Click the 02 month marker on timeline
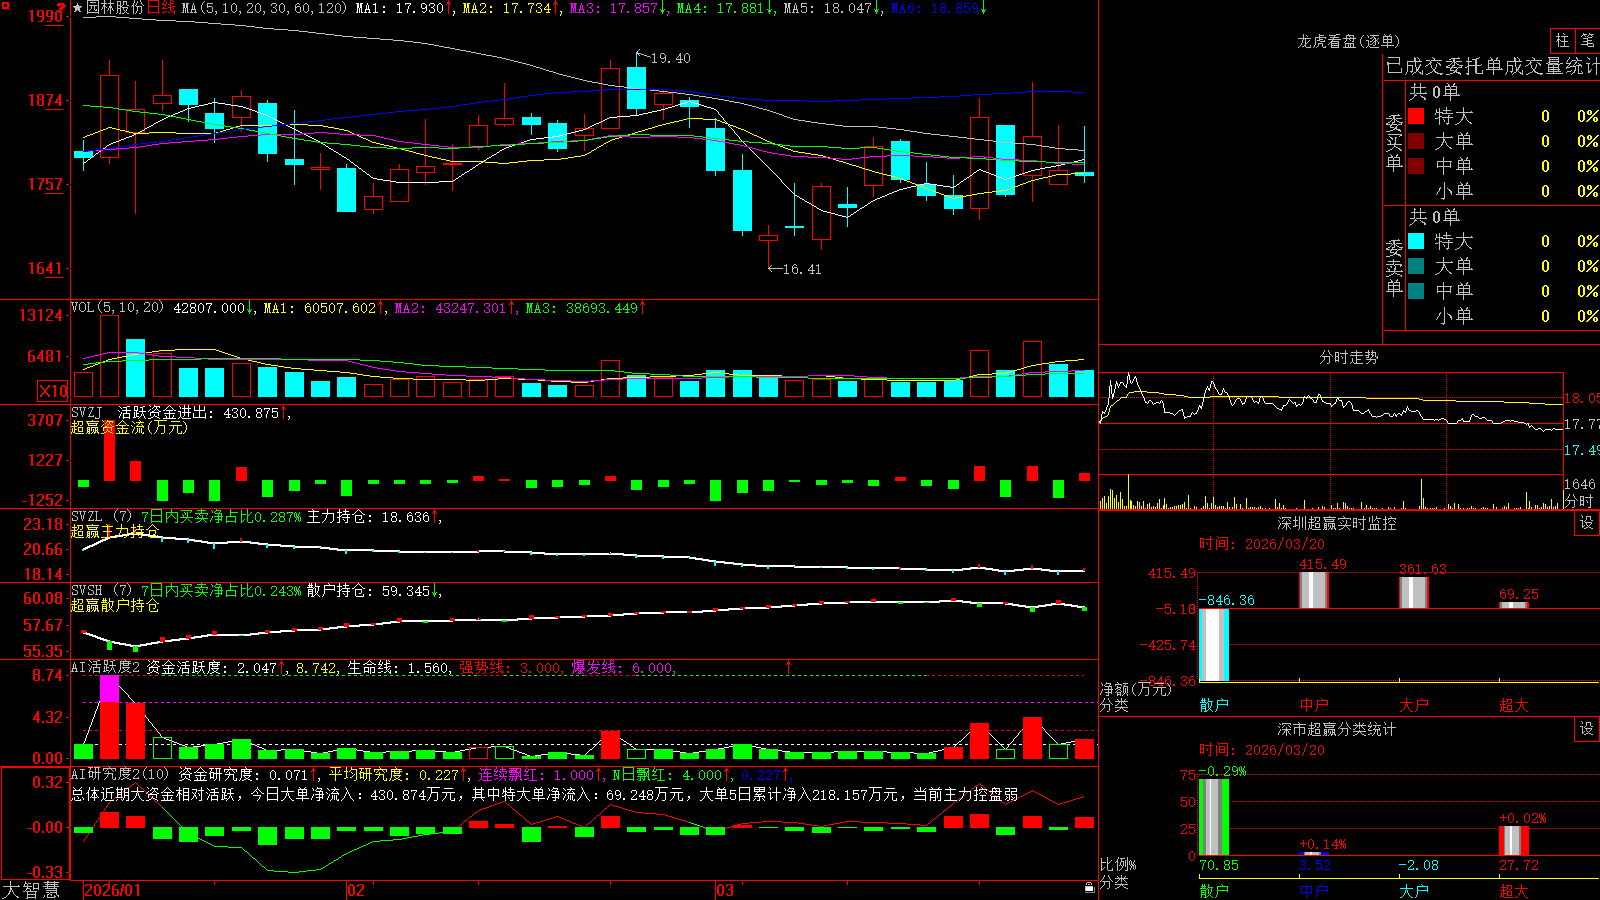The height and width of the screenshot is (900, 1600). click(356, 890)
